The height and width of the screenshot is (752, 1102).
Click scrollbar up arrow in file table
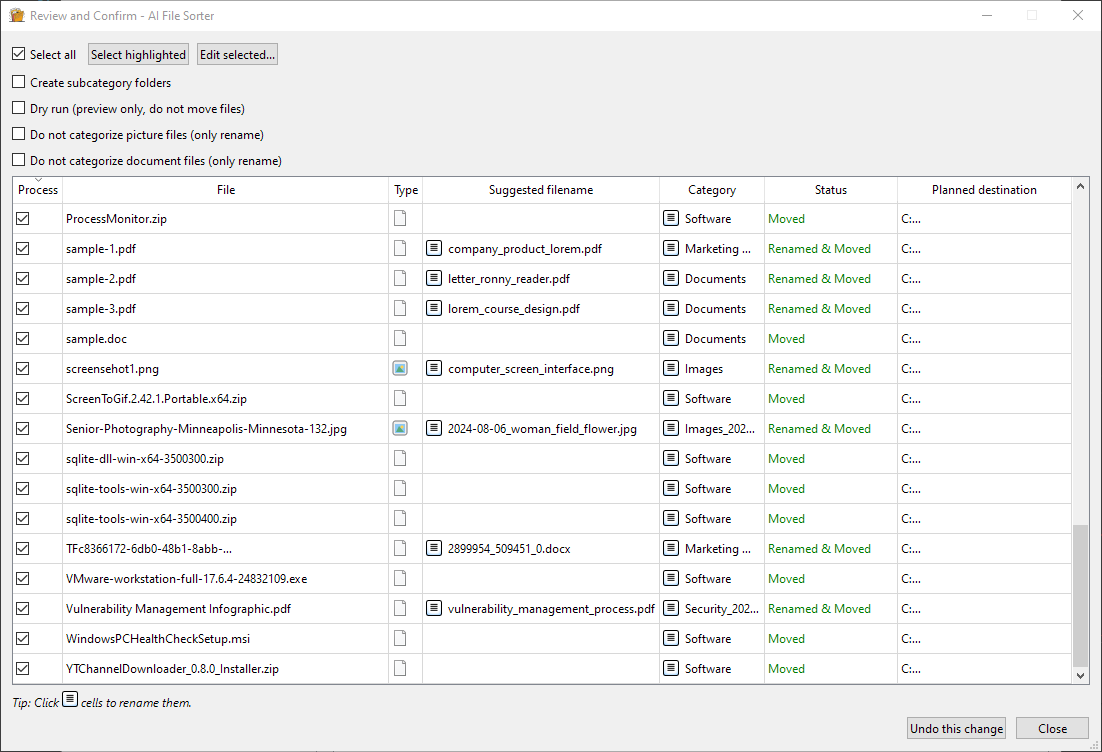1080,186
